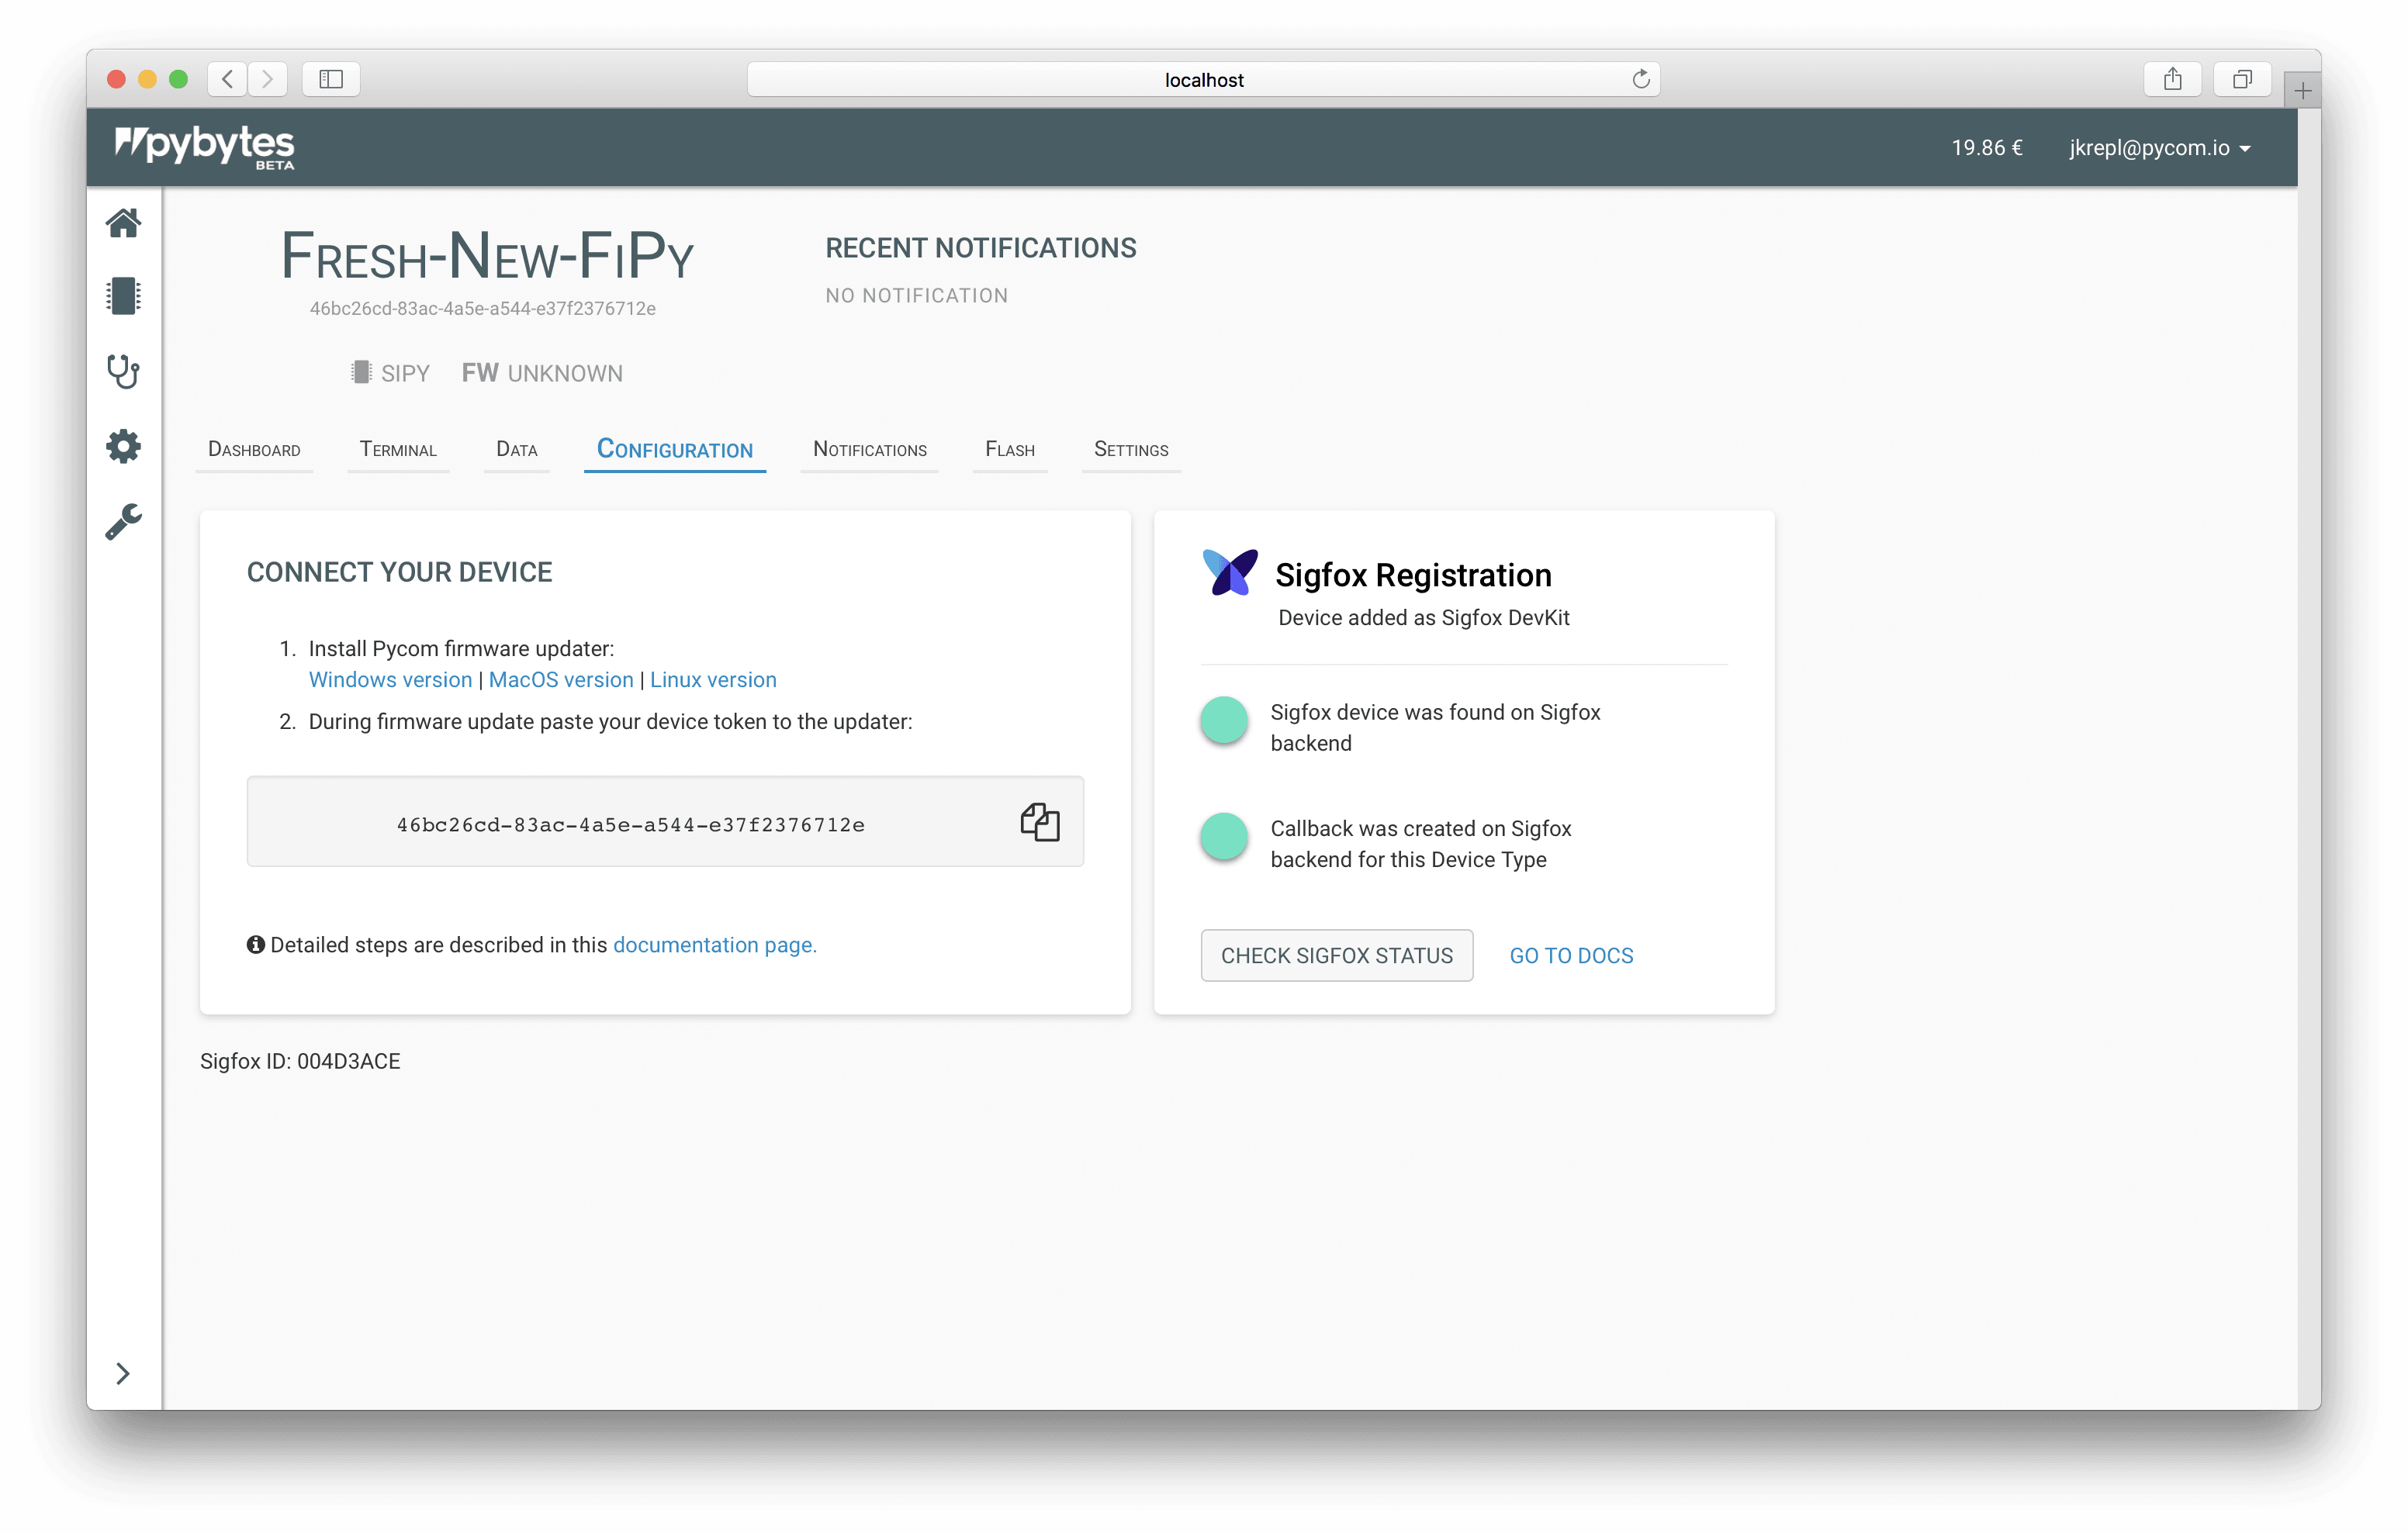The width and height of the screenshot is (2408, 1534).
Task: Switch to the Terminal tab
Action: [x=398, y=450]
